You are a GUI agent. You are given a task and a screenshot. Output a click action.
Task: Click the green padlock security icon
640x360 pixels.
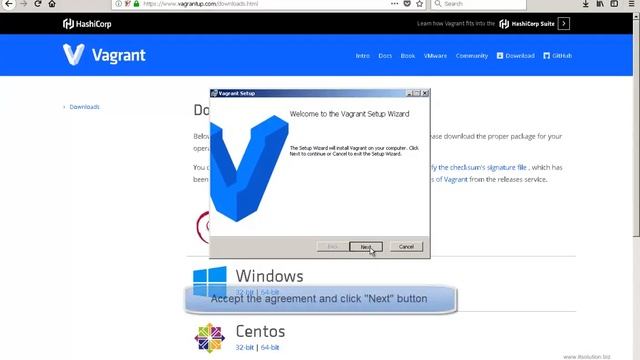136,4
